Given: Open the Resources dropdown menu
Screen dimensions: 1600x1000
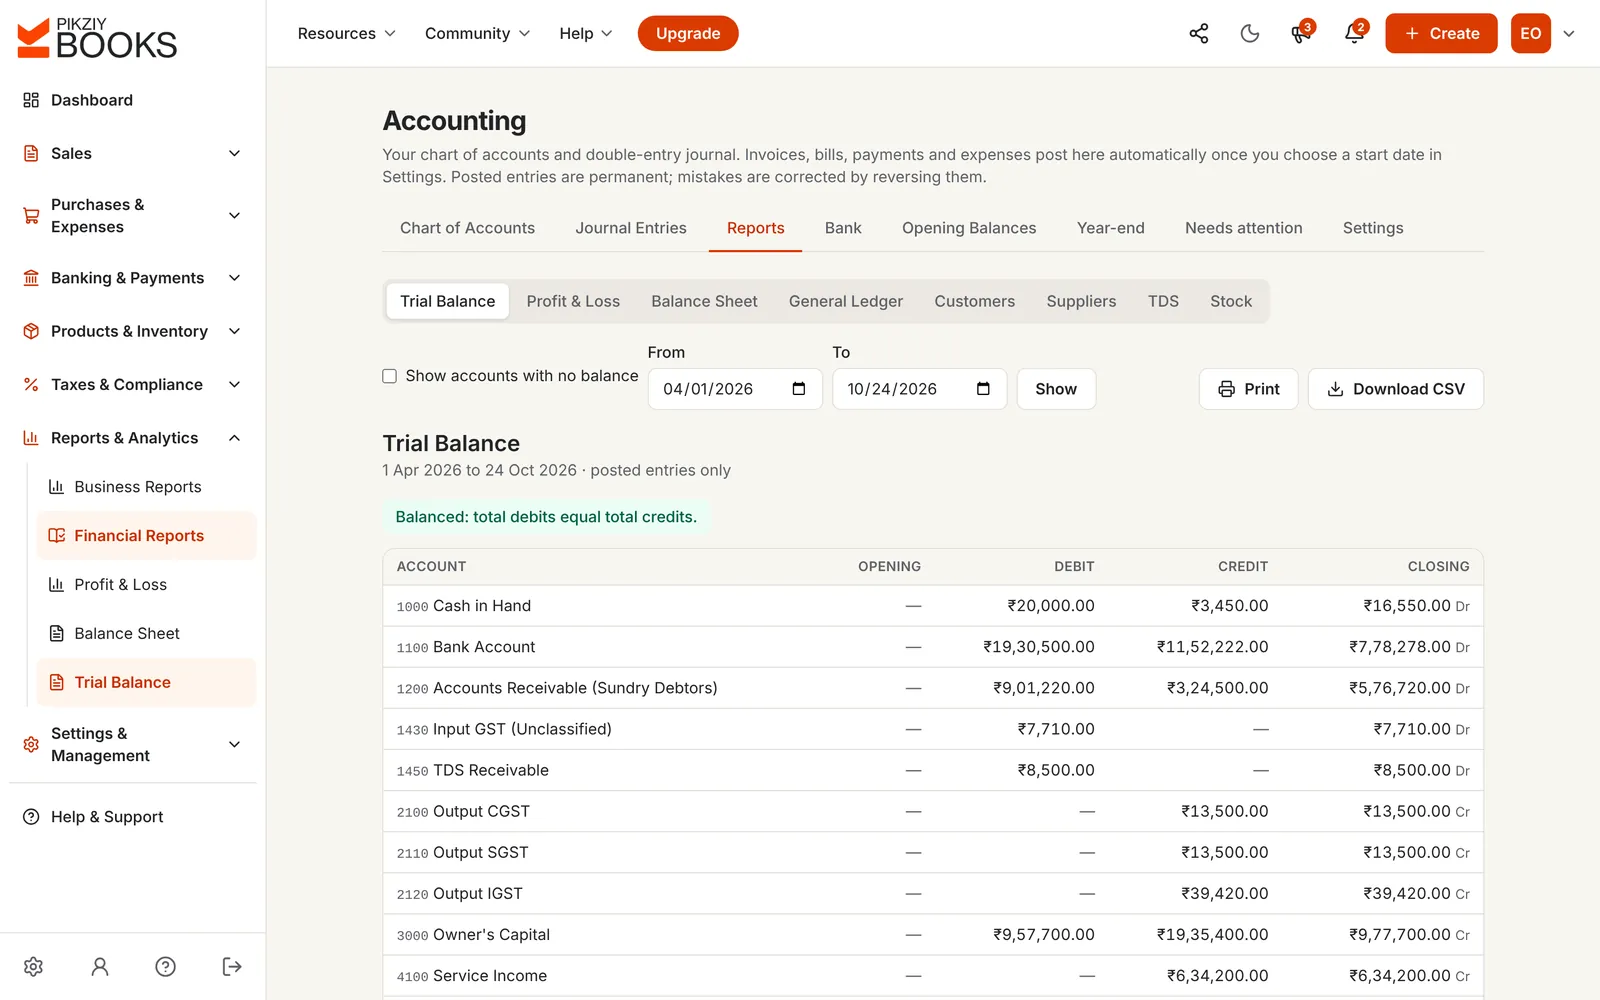Looking at the screenshot, I should (346, 33).
